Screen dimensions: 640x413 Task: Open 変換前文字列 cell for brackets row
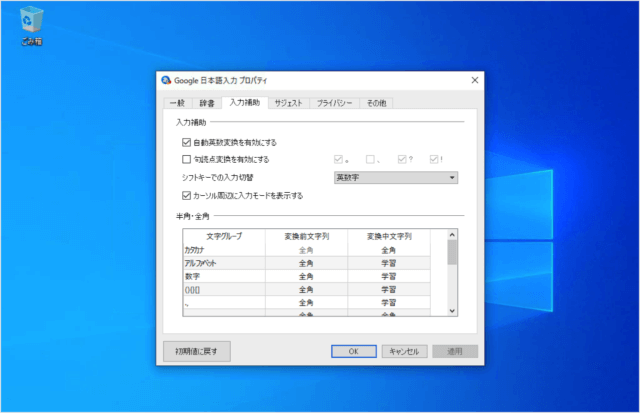[x=307, y=289]
